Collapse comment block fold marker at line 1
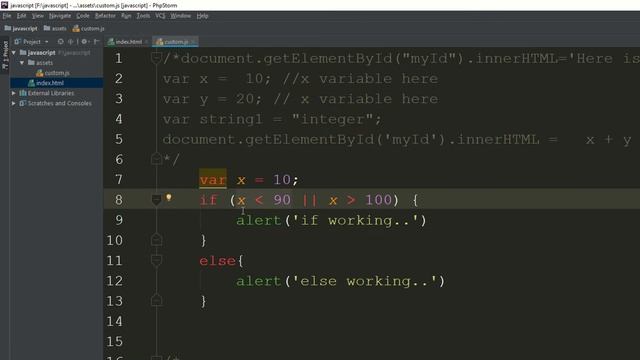 [156, 58]
